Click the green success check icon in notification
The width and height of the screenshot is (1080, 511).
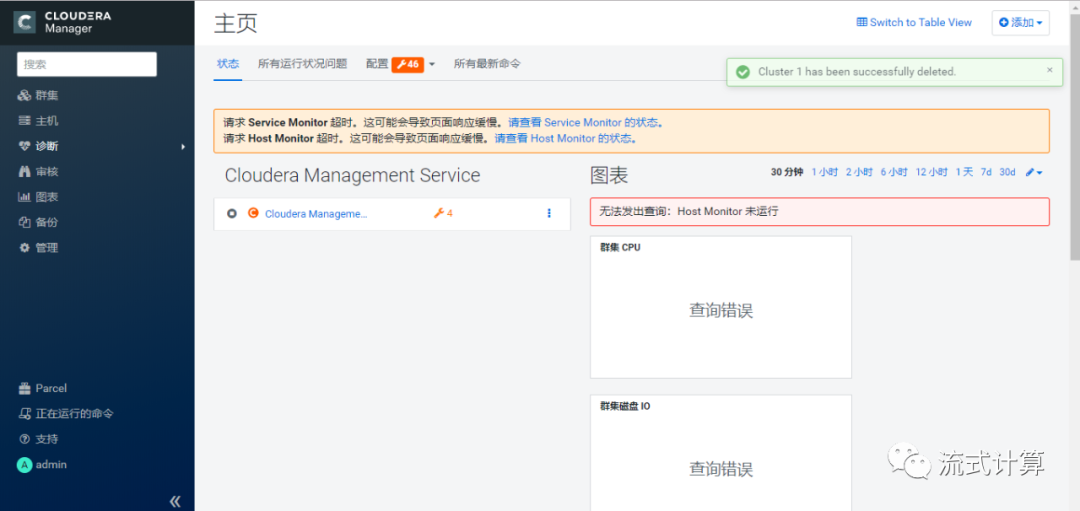click(x=742, y=72)
